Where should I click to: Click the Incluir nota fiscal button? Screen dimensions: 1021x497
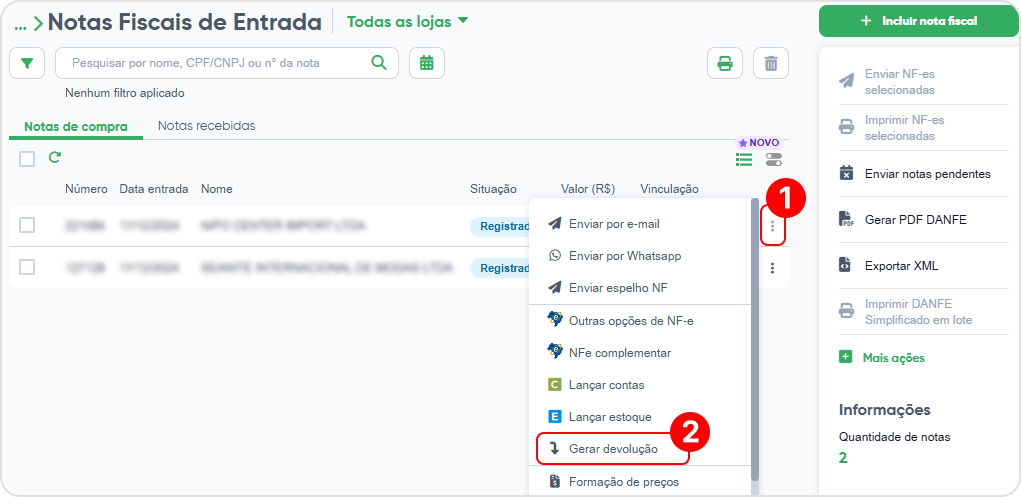tap(919, 21)
